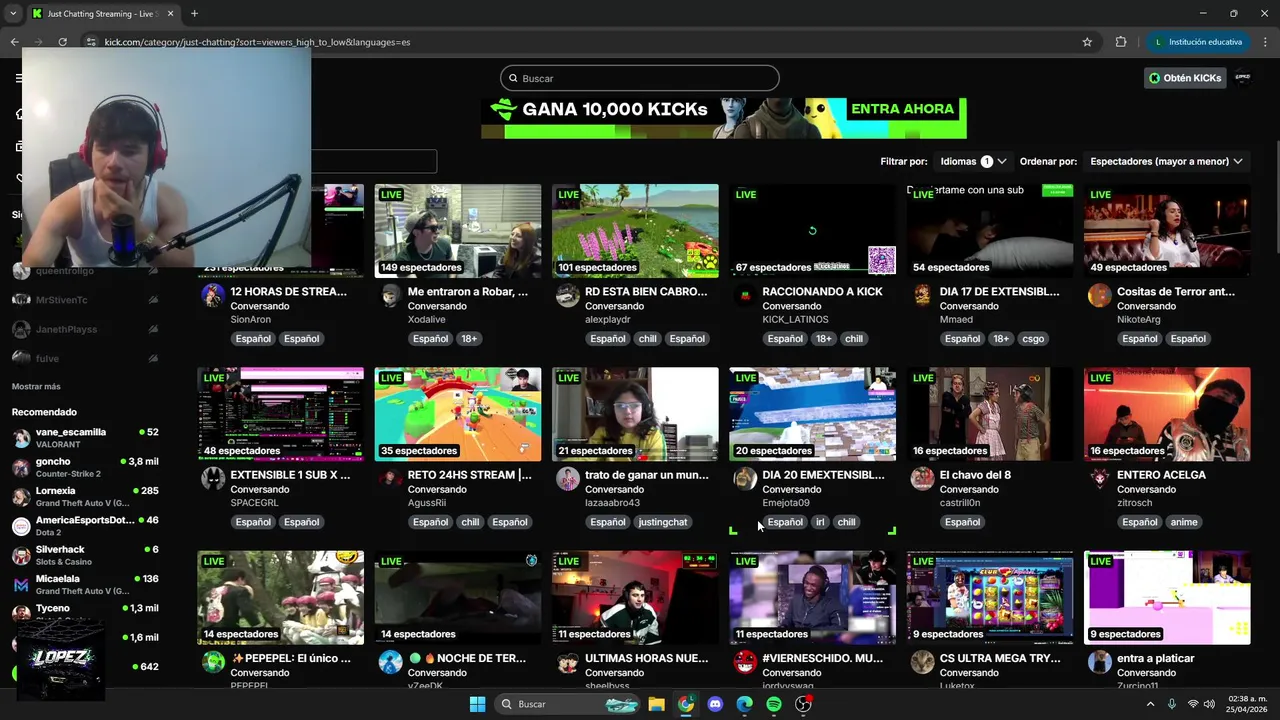Click Mmaed channel avatar
The height and width of the screenshot is (720, 1280).
(x=922, y=295)
